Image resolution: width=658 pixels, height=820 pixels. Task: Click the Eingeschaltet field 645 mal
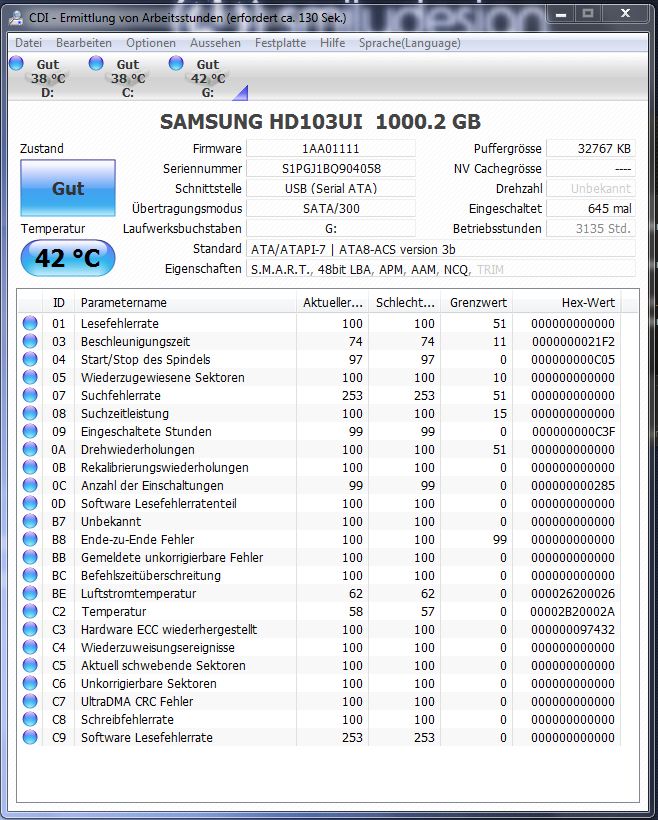click(x=591, y=208)
